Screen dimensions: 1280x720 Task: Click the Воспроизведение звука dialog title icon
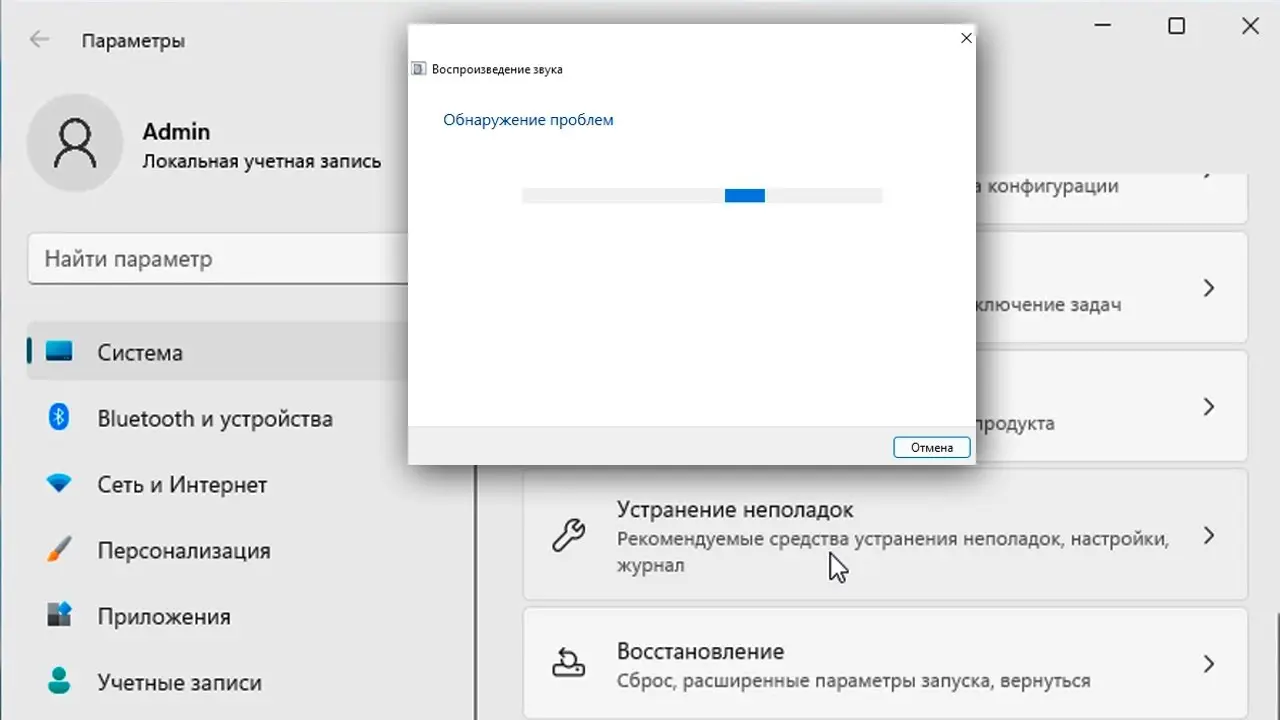pyautogui.click(x=418, y=69)
